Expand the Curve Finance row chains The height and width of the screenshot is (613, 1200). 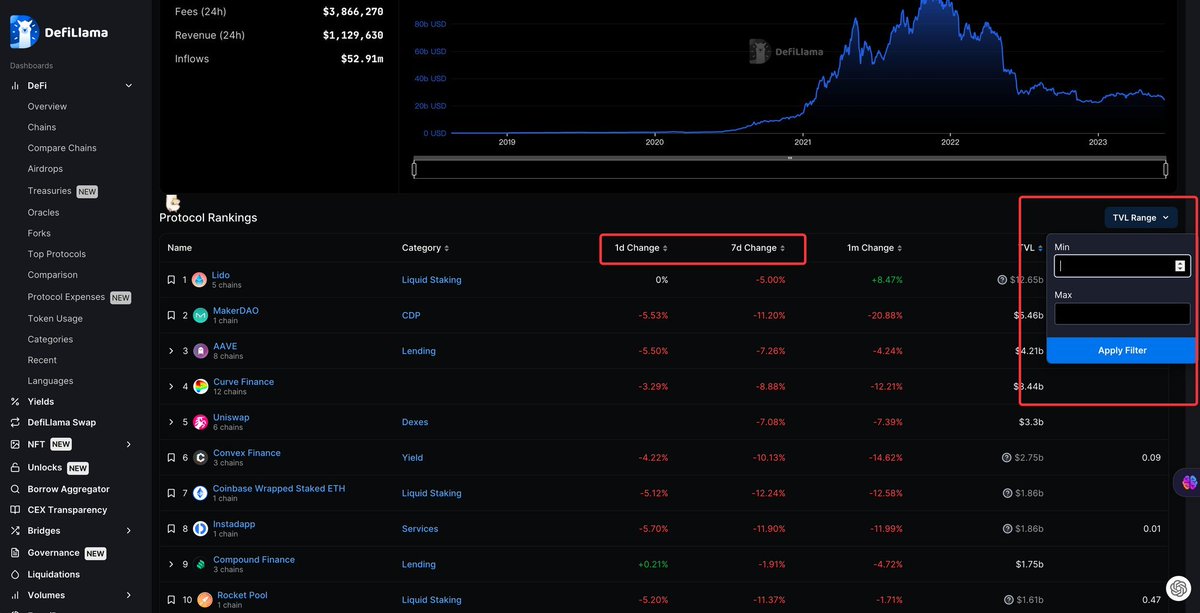[x=171, y=386]
